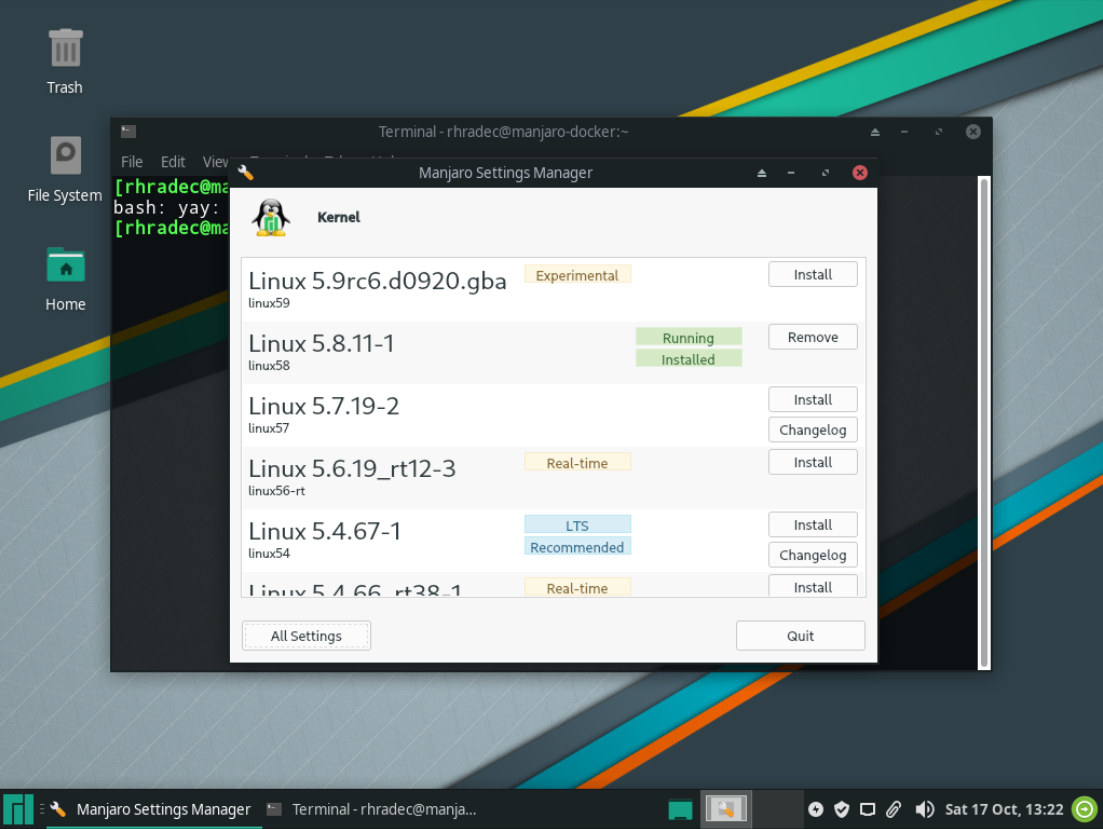
Task: Close the Terminal window
Action: [x=973, y=132]
